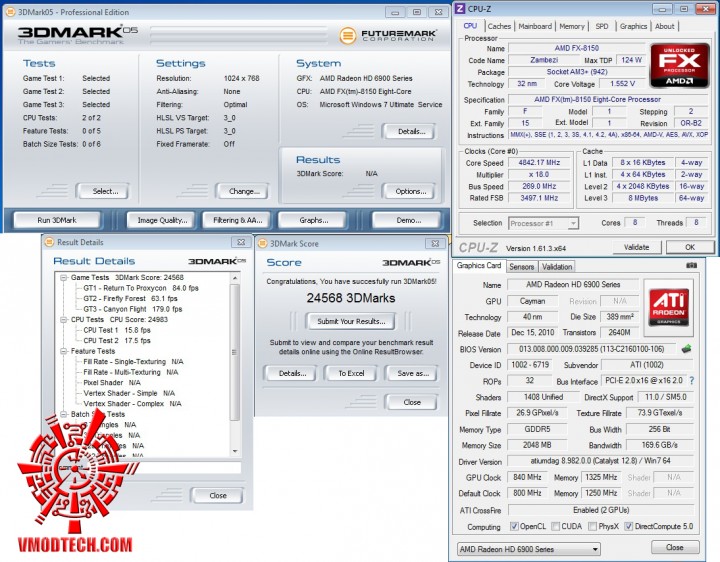This screenshot has height=562, width=720.
Task: Click the AMD FX processor logo in CPU-Z
Action: point(679,66)
